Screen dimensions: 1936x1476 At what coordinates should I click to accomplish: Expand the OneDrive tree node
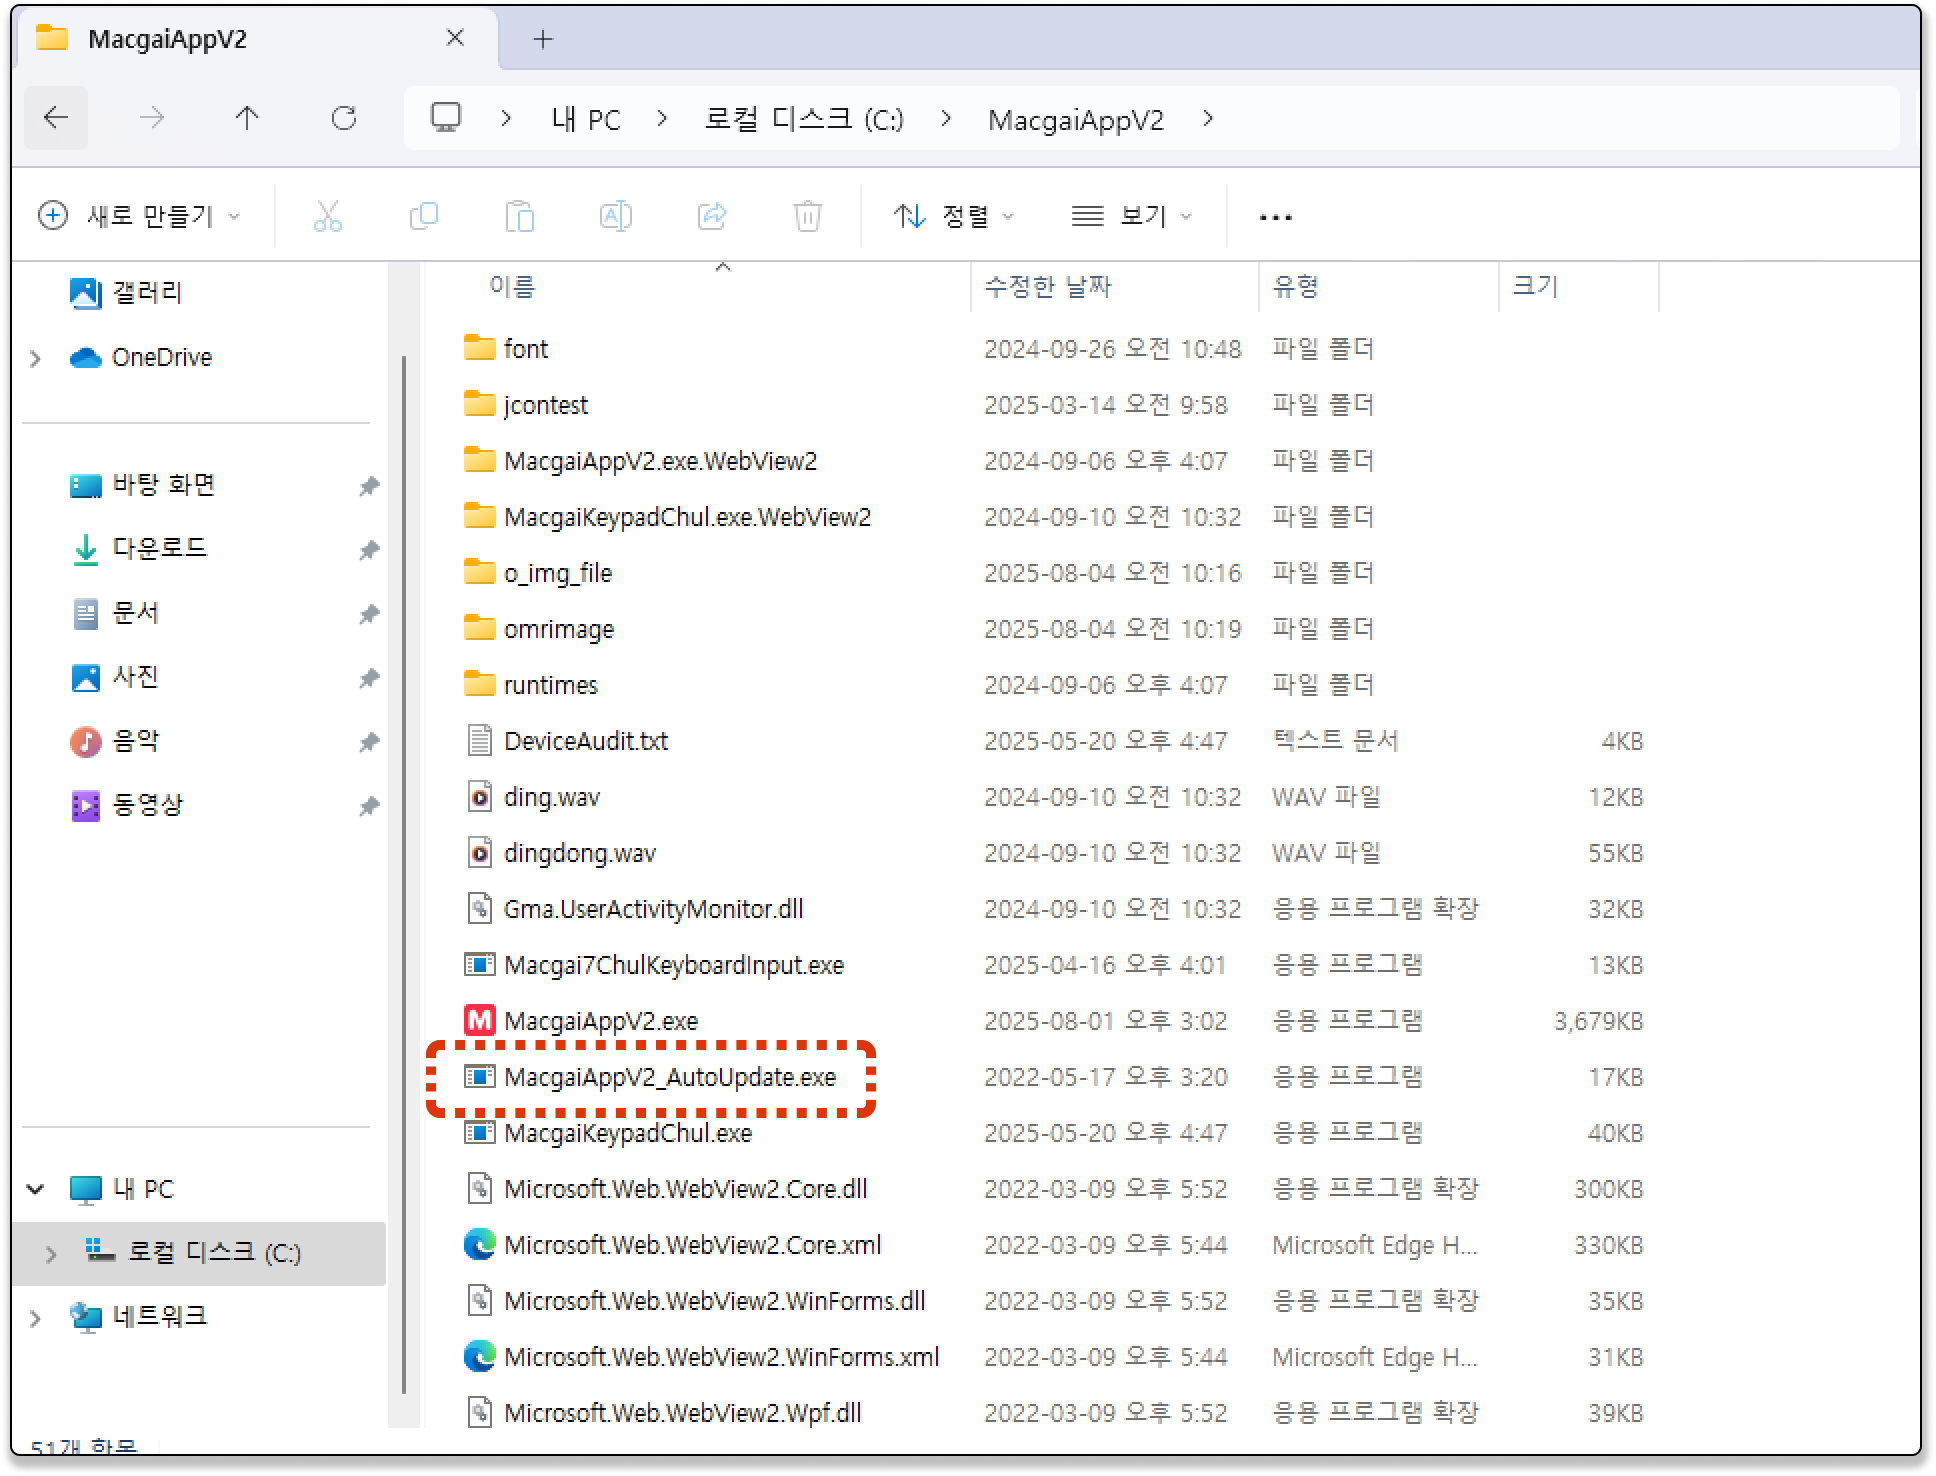pyautogui.click(x=36, y=358)
